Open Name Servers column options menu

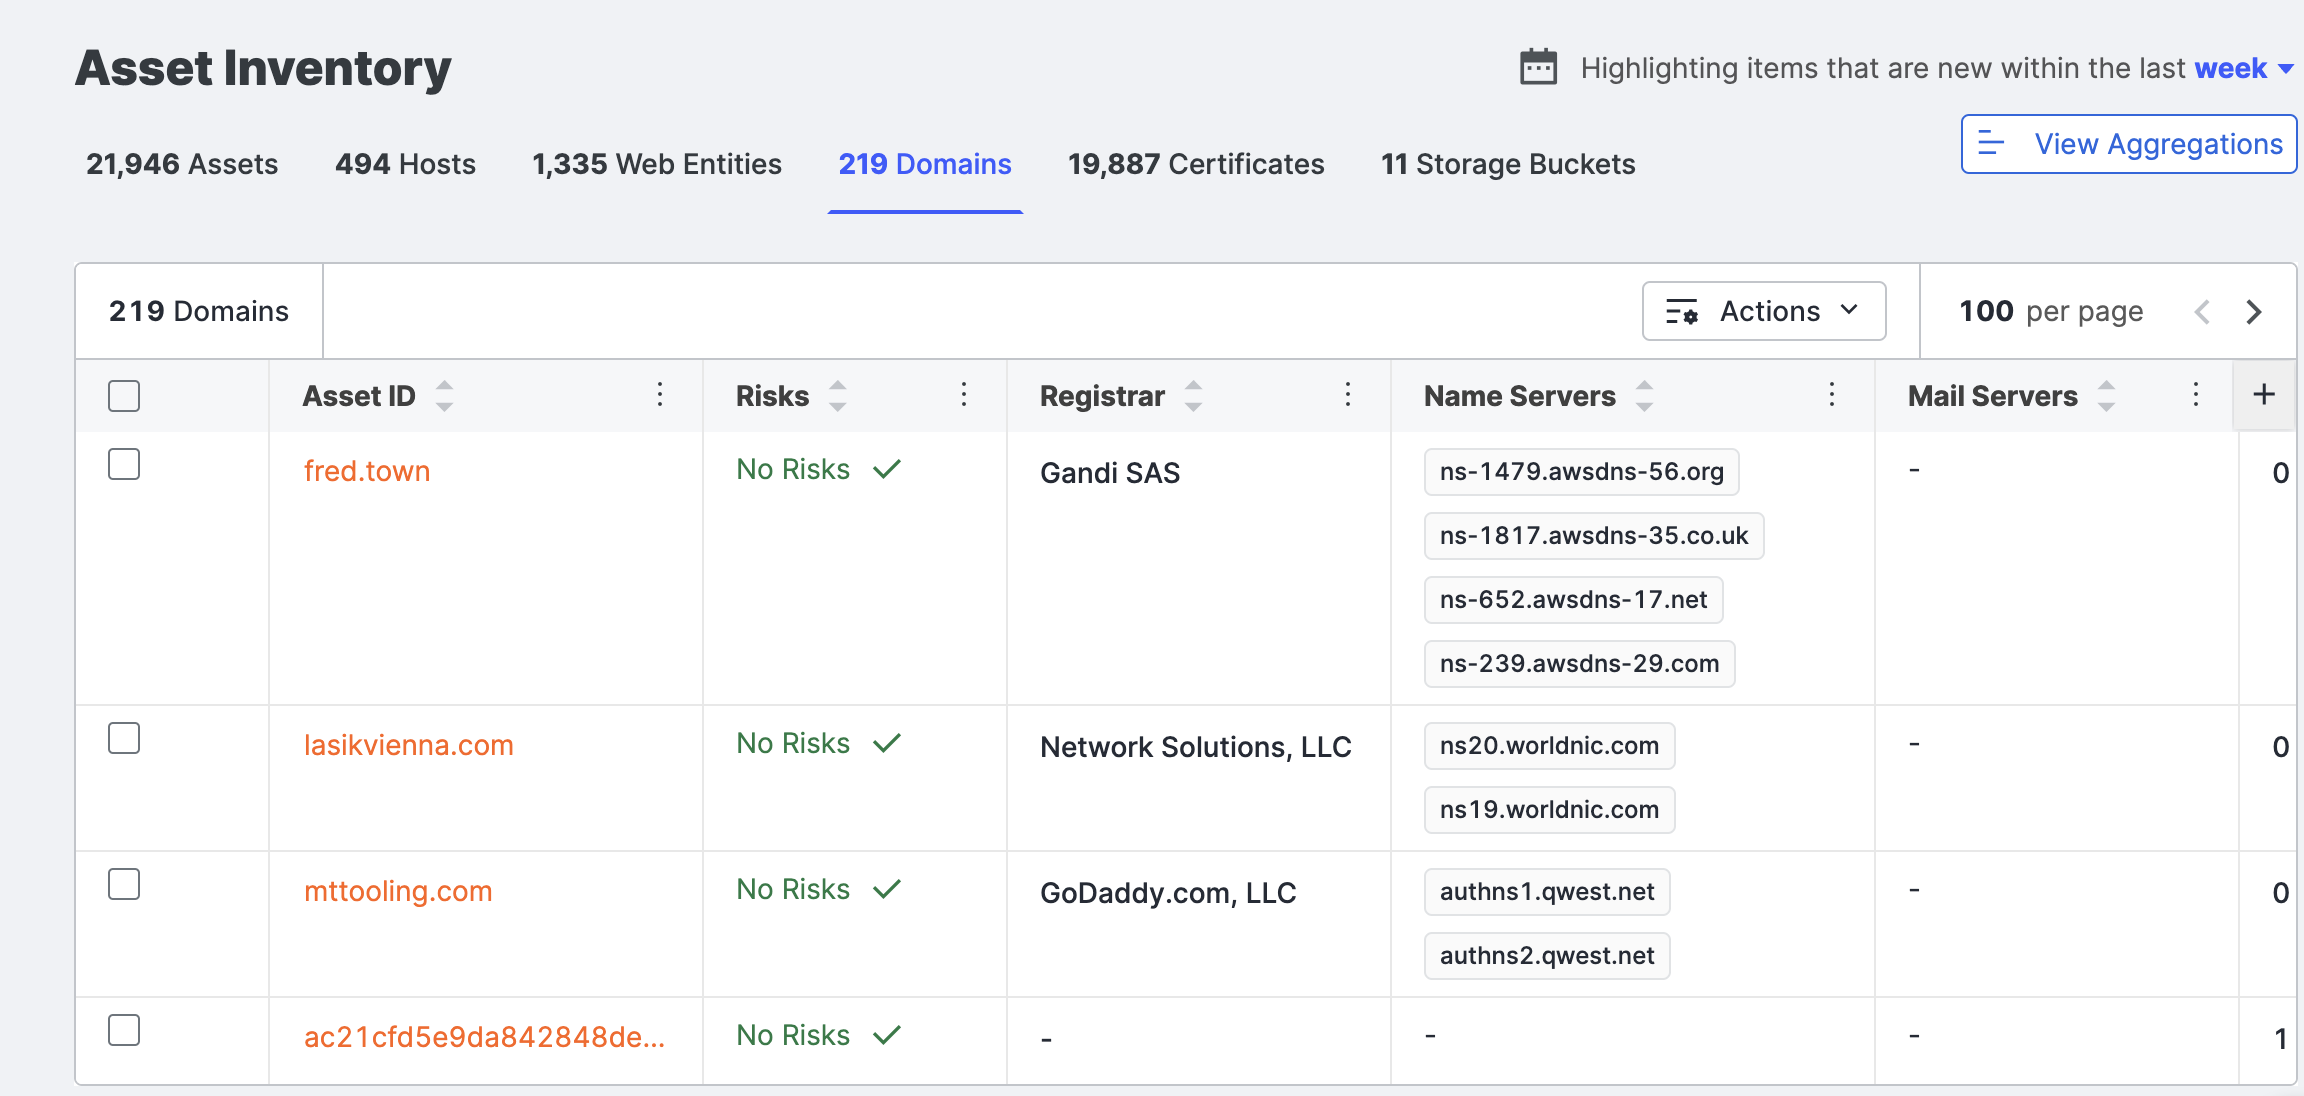pos(1832,395)
